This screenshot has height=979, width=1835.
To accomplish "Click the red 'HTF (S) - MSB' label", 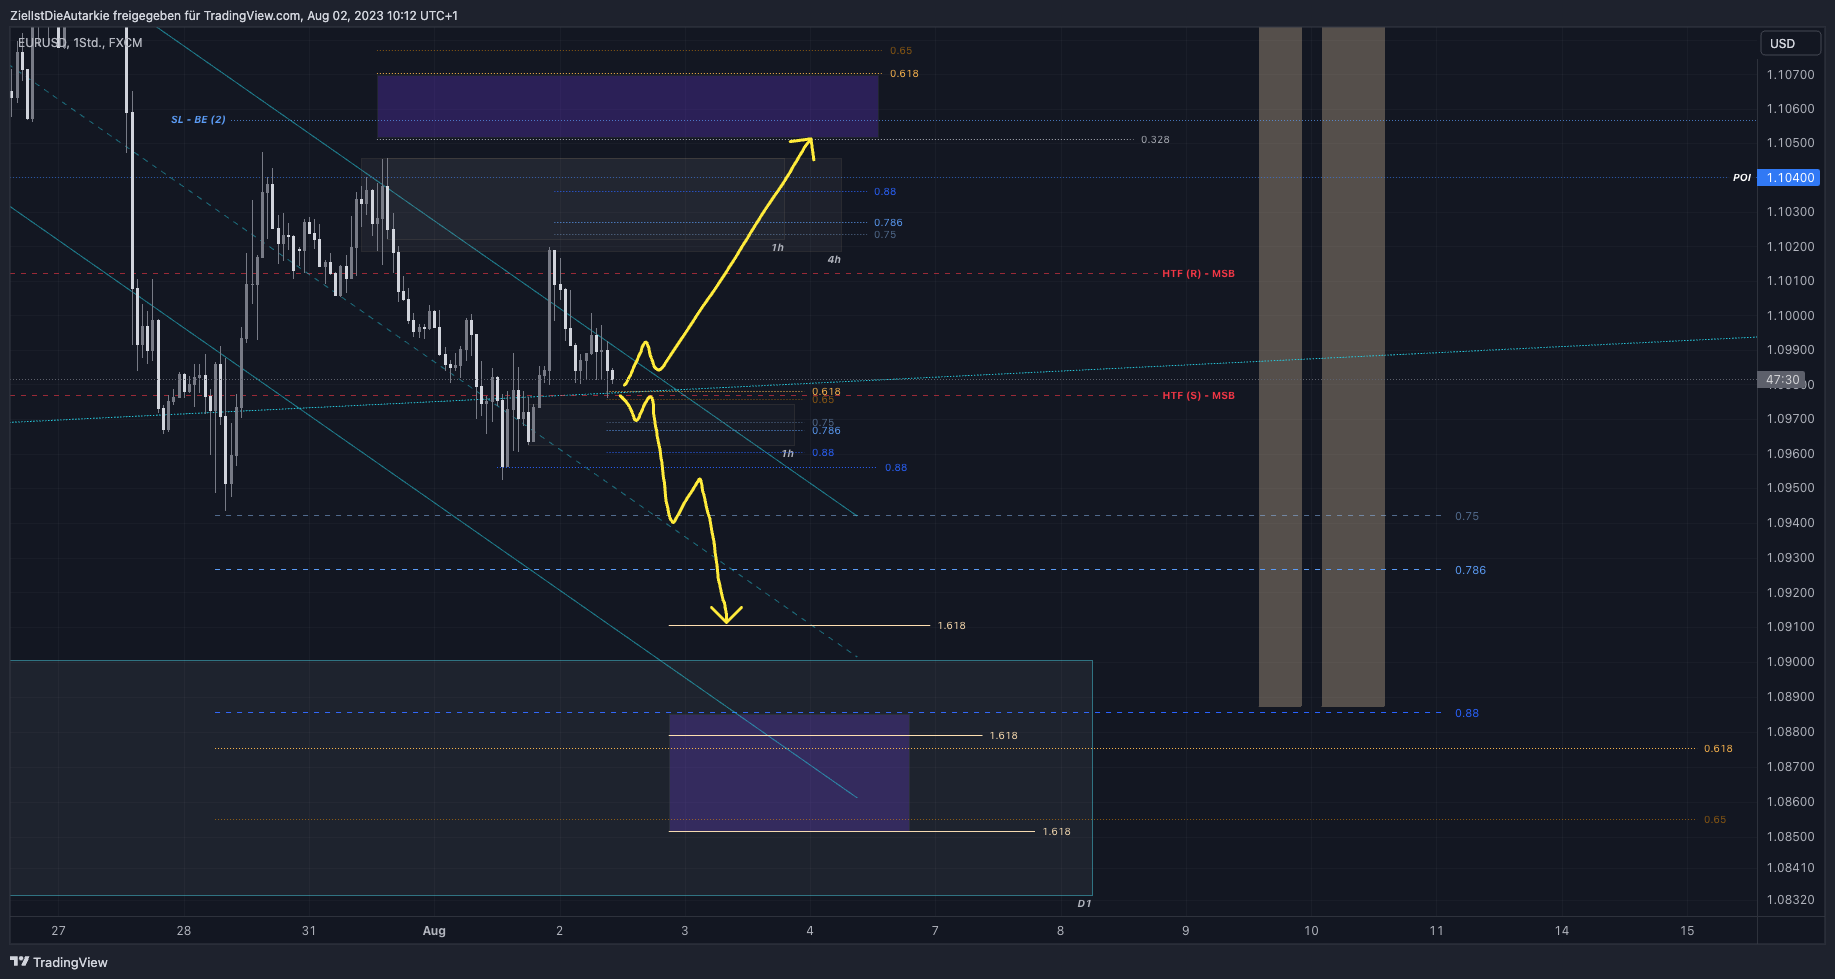I will (1198, 396).
